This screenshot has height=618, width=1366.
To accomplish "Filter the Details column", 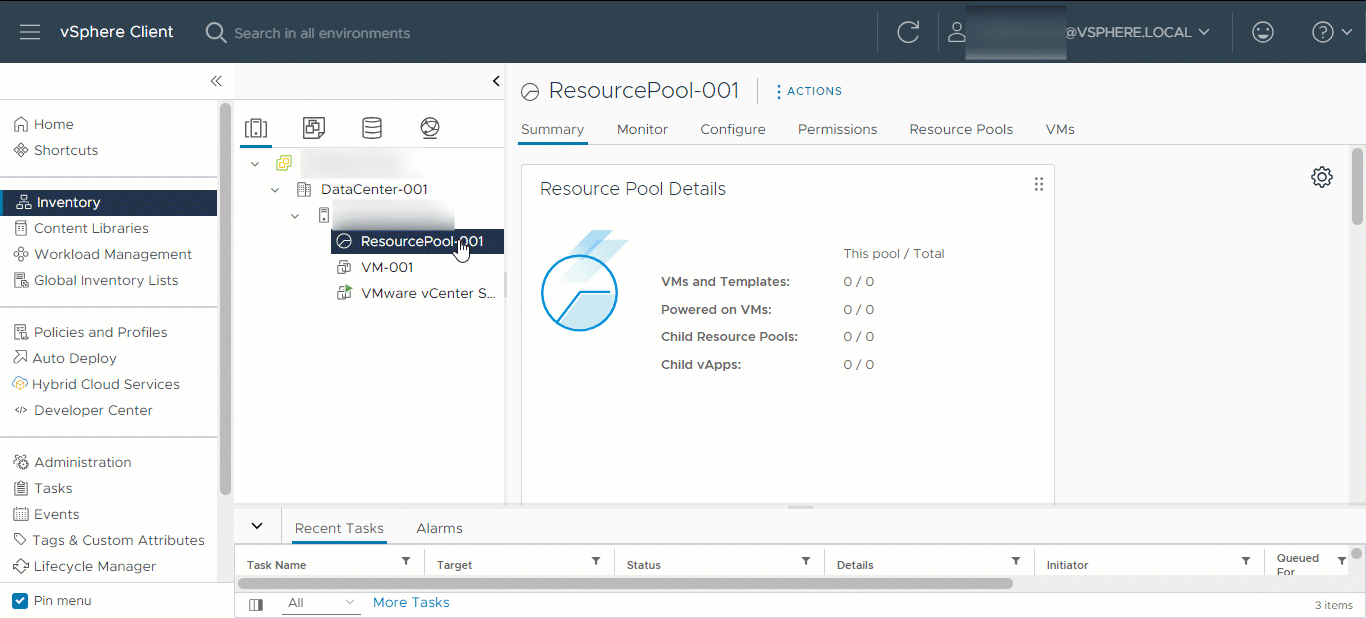I will point(1016,562).
